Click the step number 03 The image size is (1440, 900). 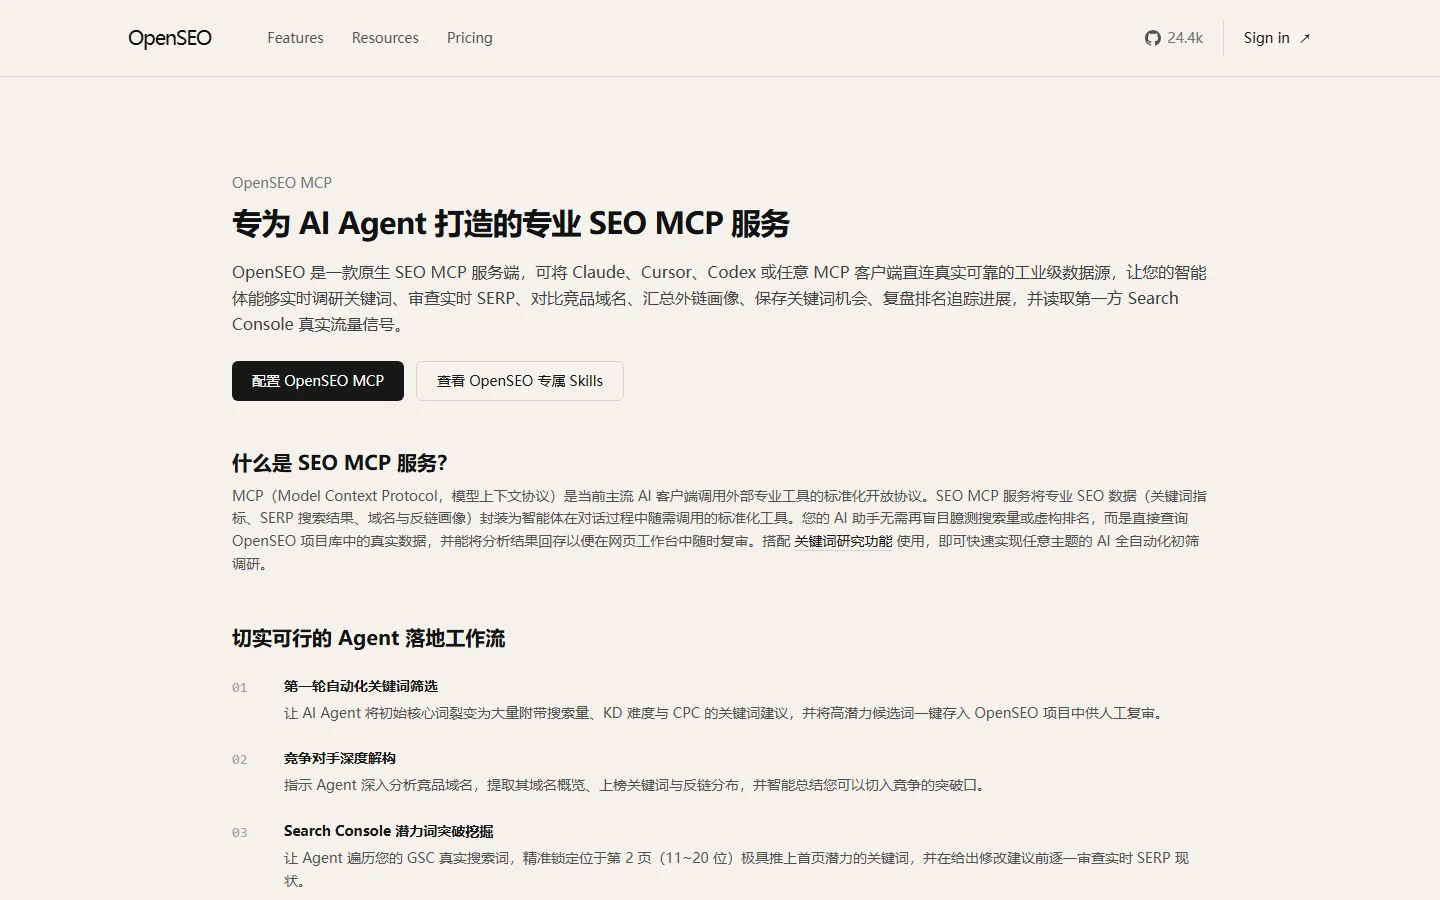point(240,833)
